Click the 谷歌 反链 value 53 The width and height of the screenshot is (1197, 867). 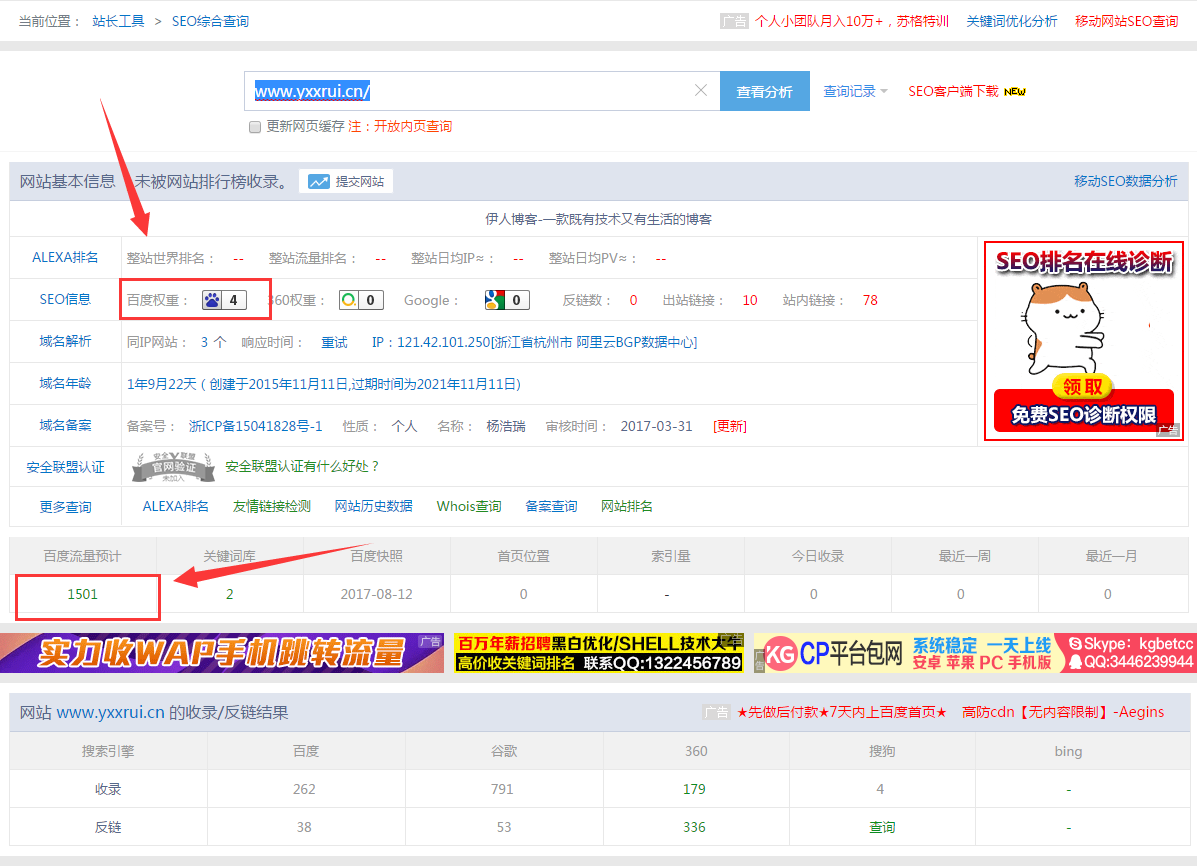504,827
